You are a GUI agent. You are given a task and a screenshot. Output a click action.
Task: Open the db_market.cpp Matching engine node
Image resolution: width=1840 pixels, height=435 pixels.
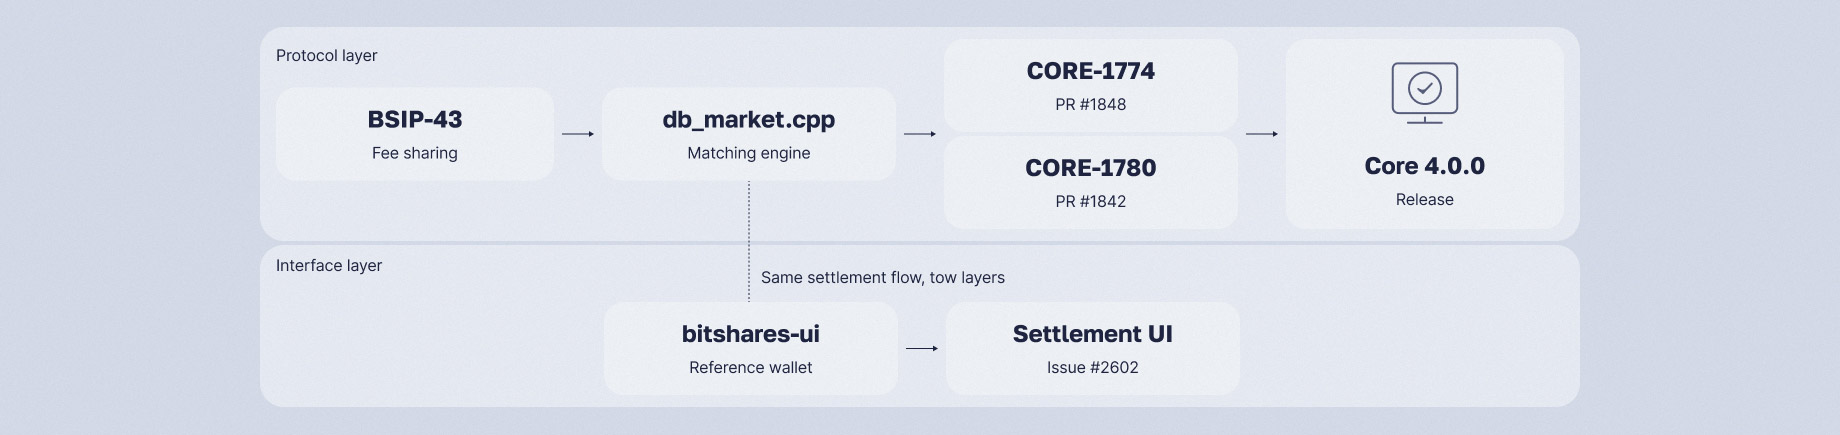tap(749, 134)
